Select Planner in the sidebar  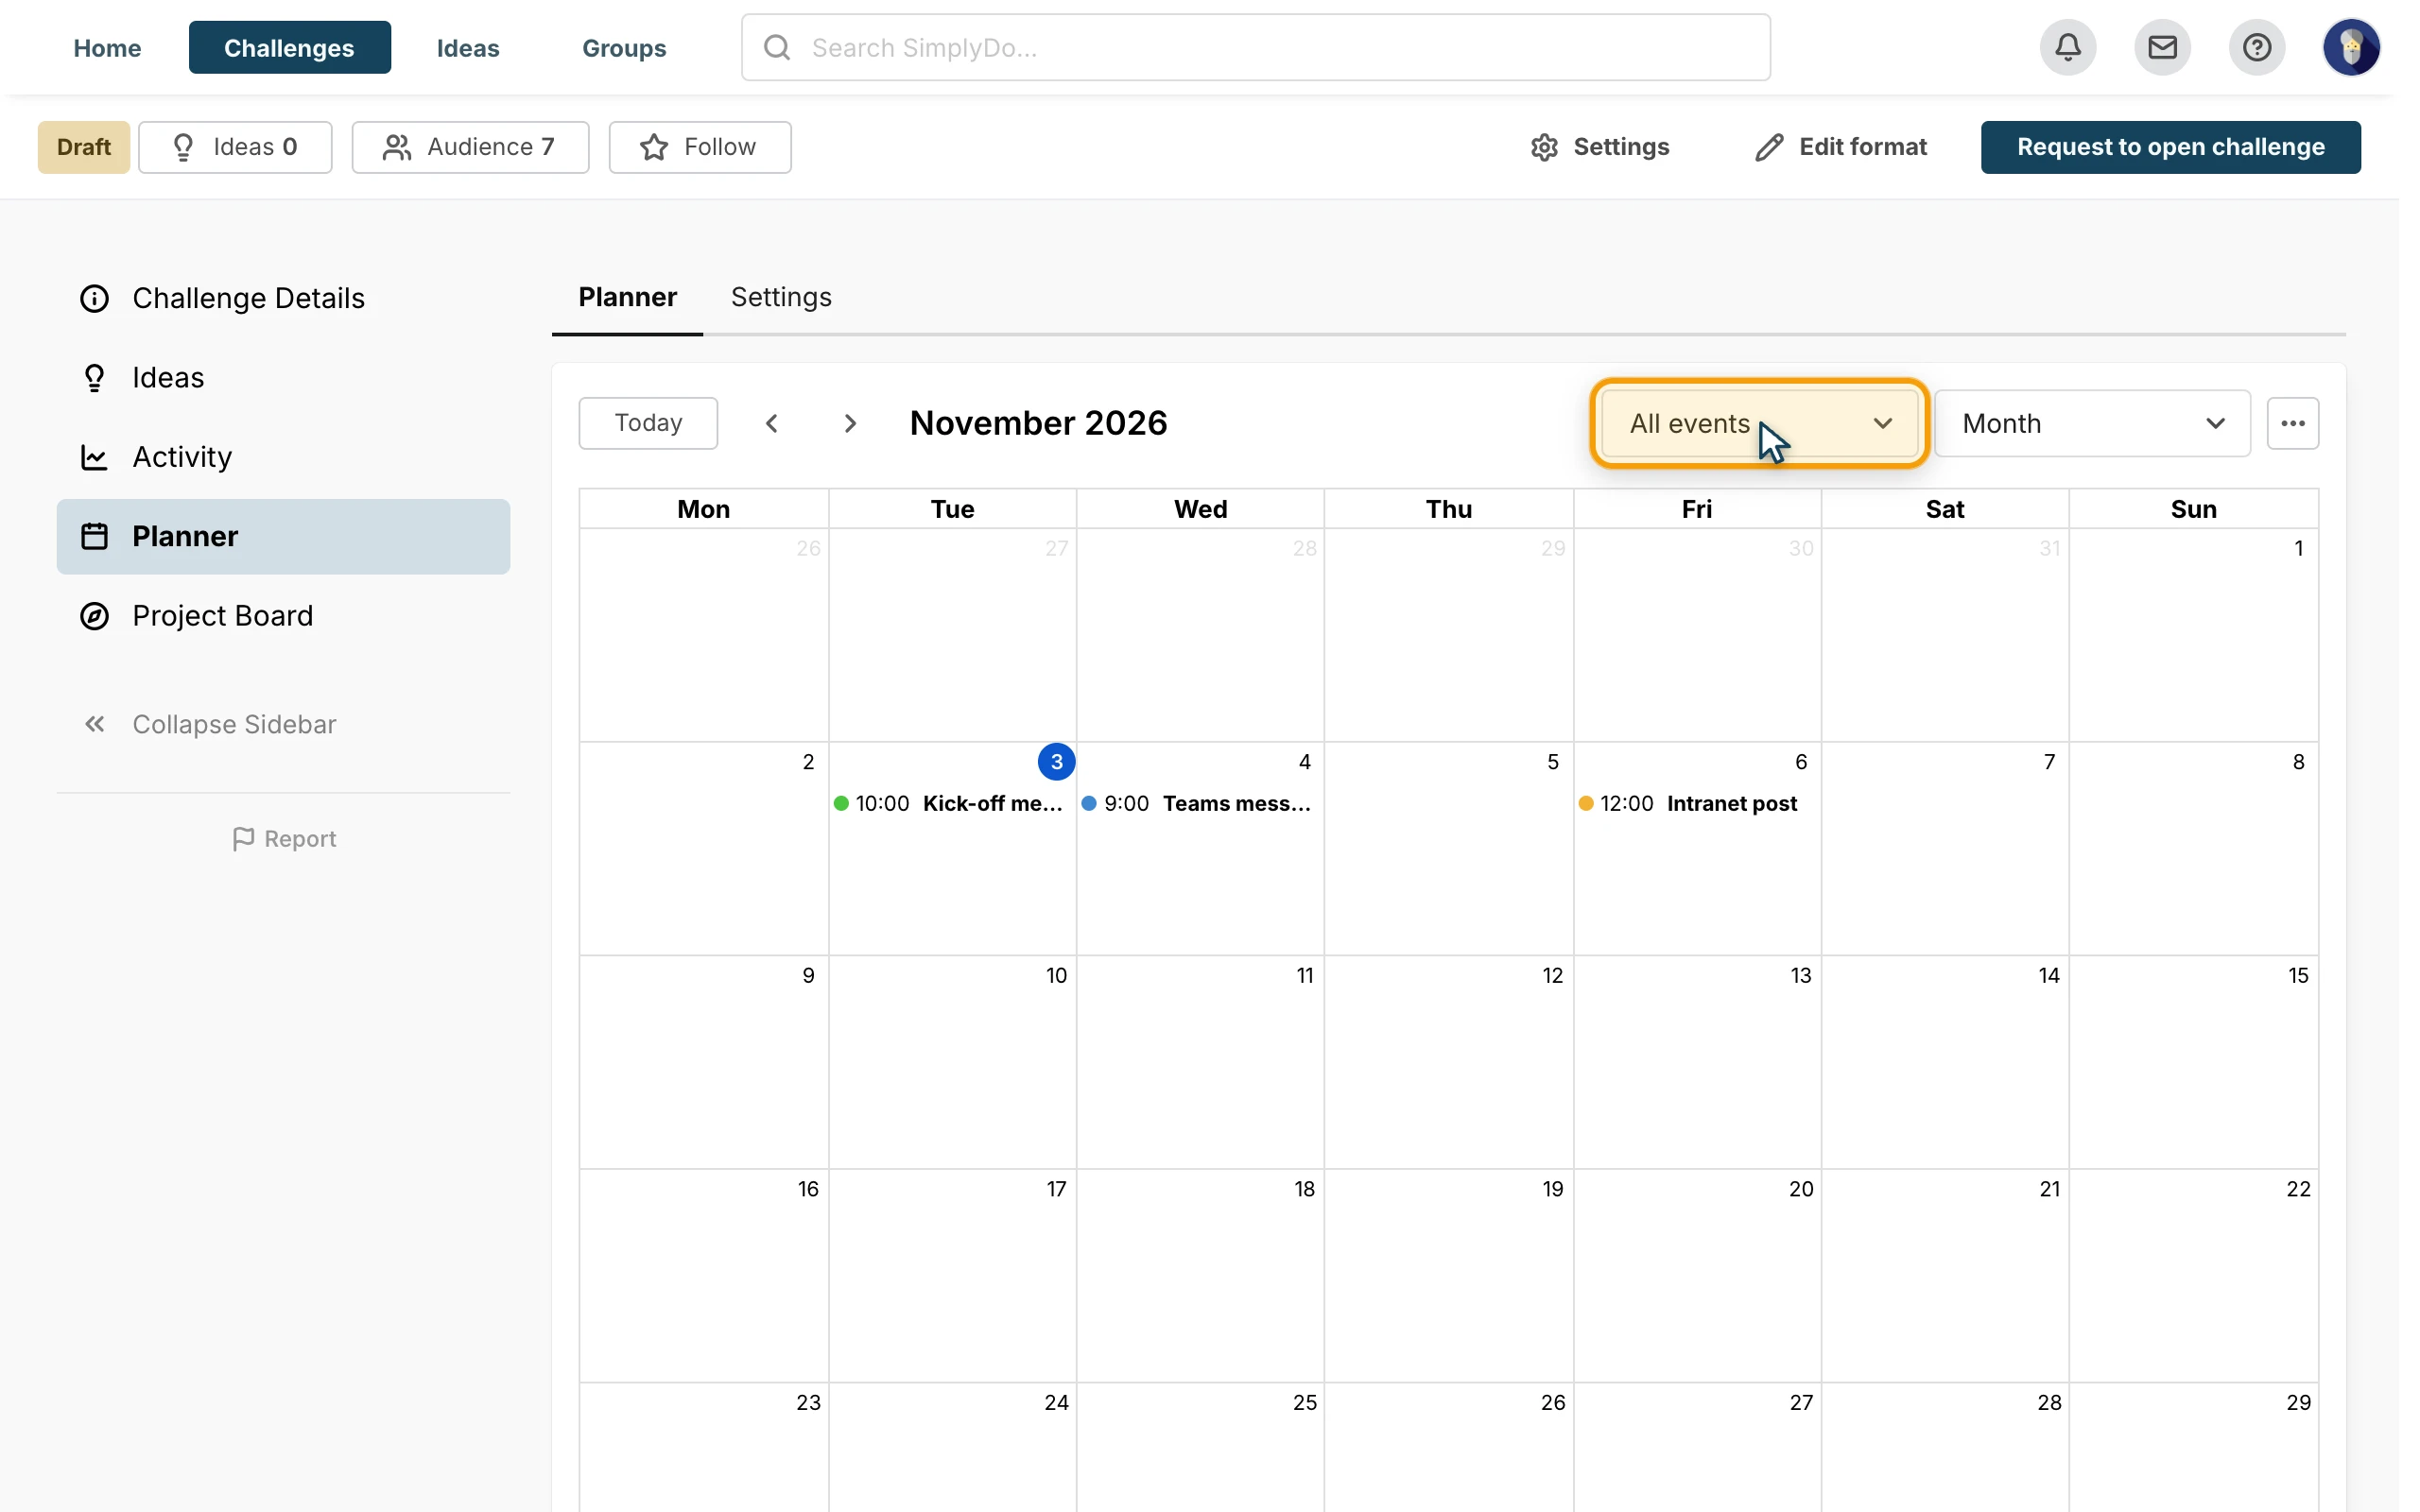click(283, 536)
